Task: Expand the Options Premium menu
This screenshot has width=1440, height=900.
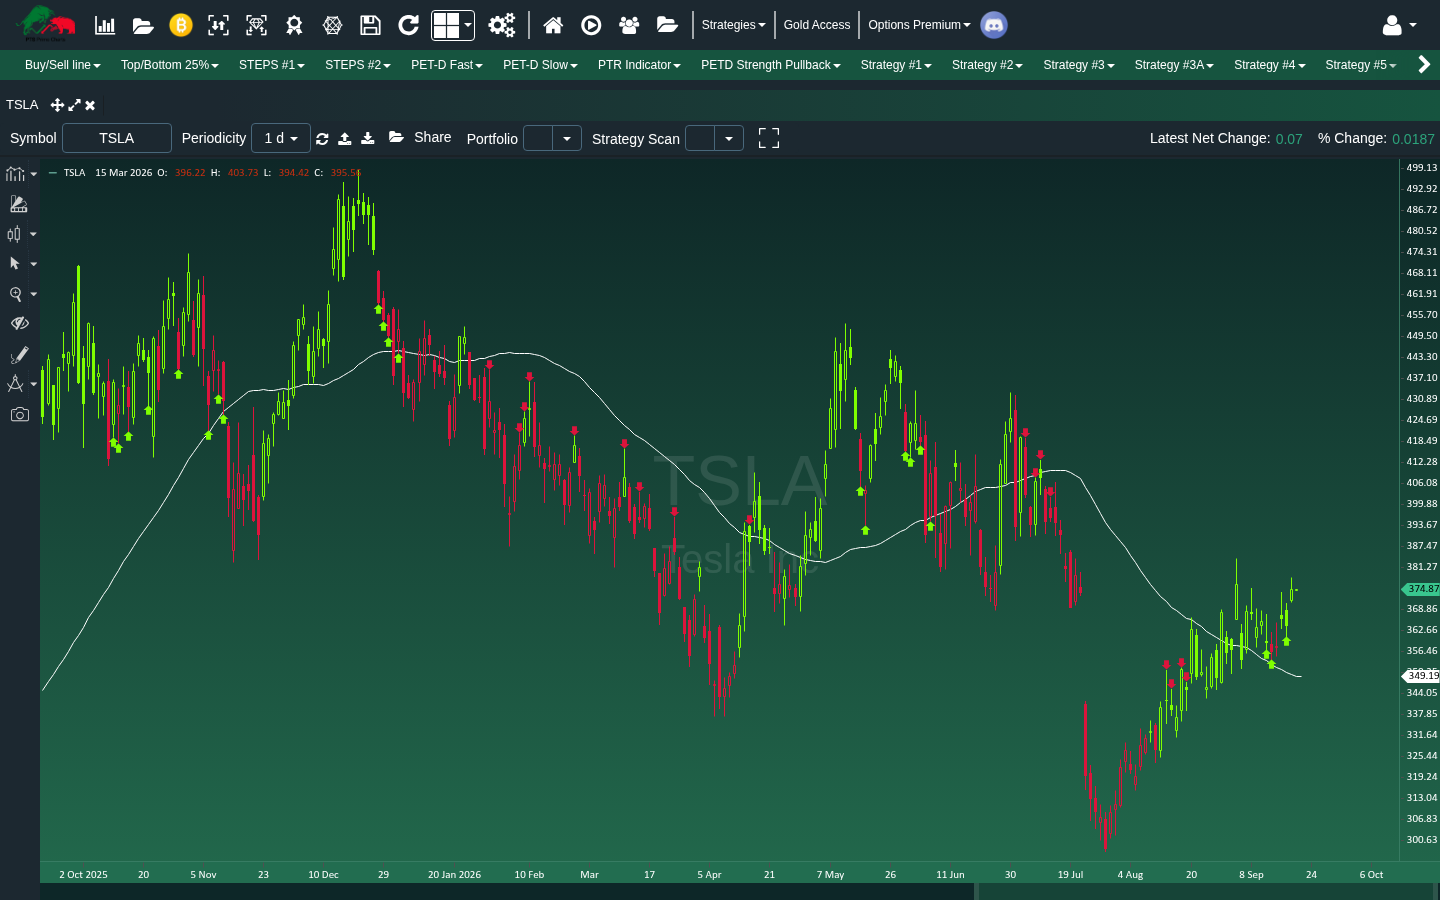Action: [x=919, y=25]
